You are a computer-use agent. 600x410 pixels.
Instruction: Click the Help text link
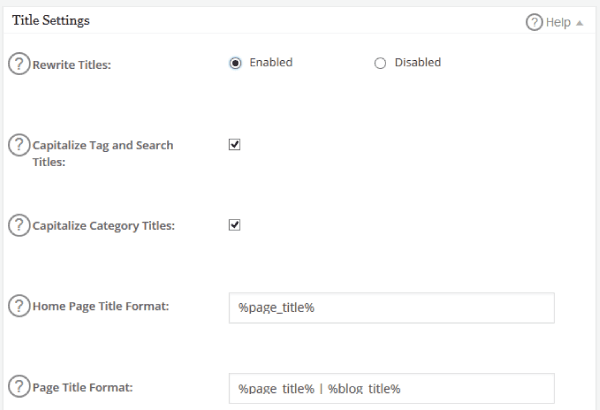[x=558, y=22]
